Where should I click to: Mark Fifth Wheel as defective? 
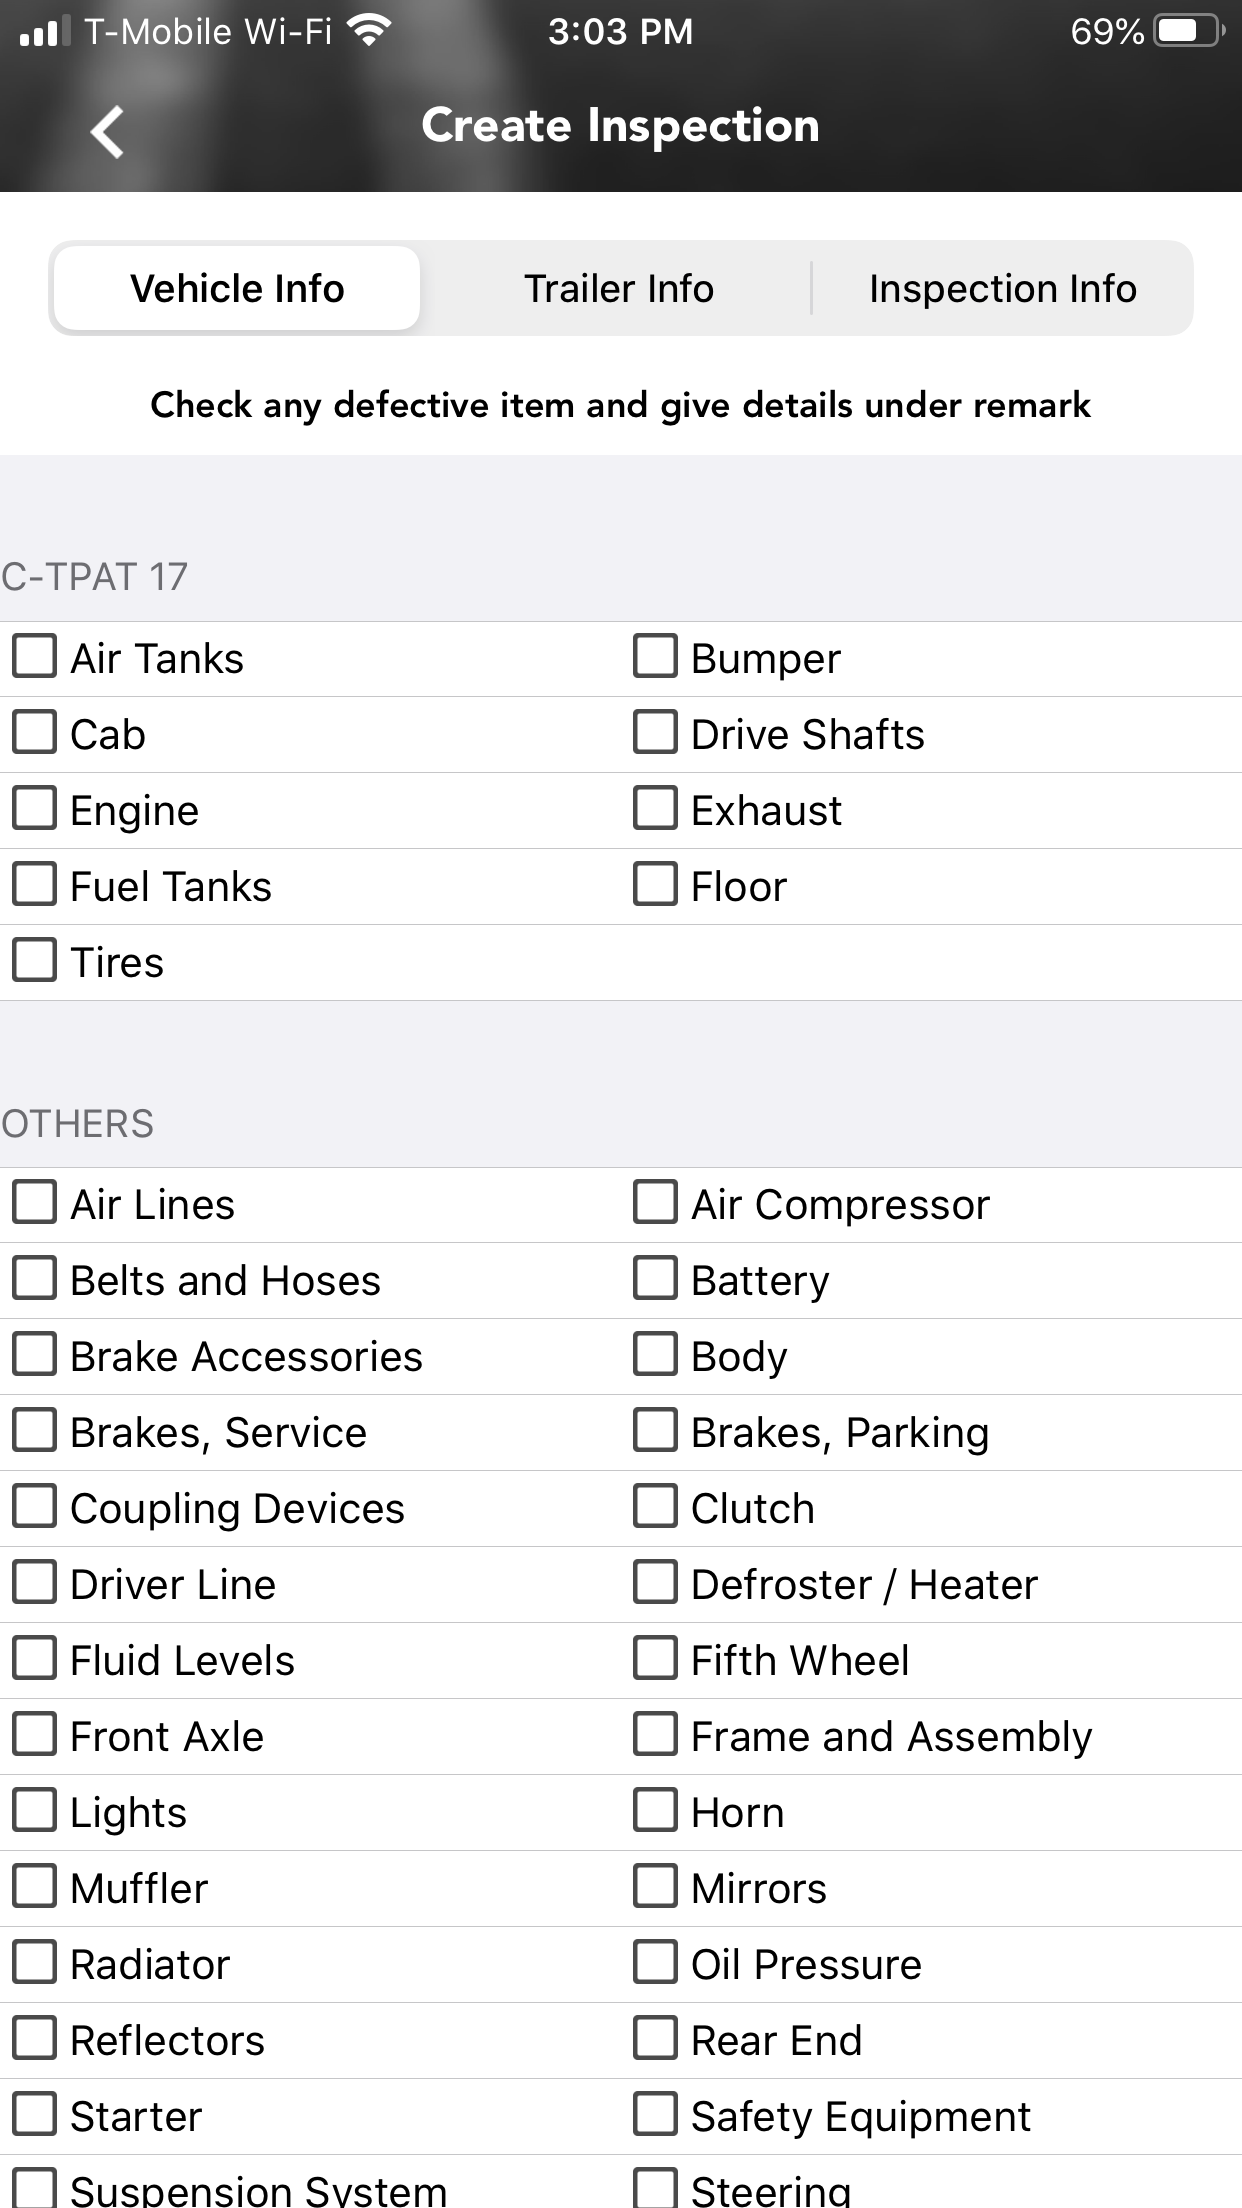[656, 1659]
